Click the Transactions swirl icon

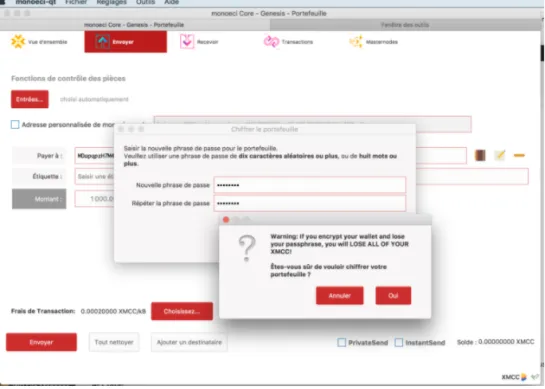pos(271,42)
